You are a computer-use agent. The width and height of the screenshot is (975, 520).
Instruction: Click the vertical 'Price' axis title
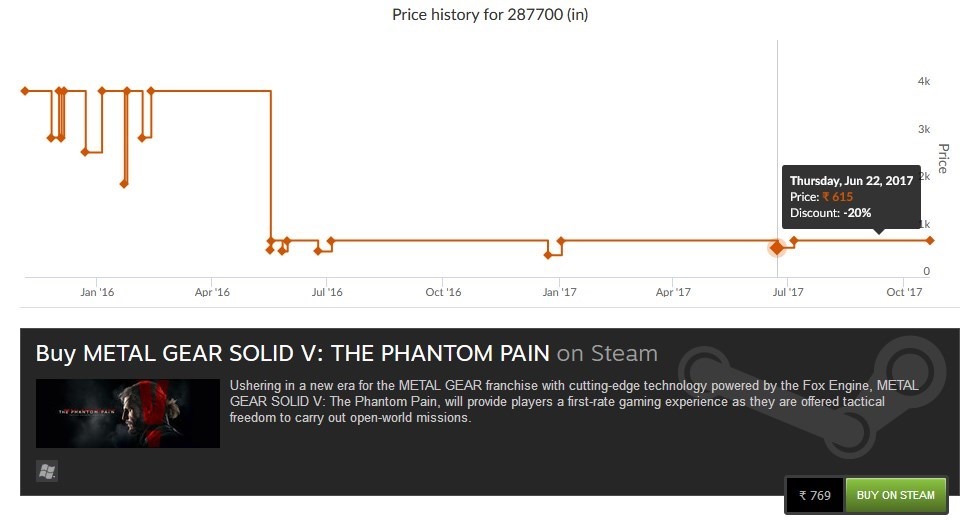942,159
